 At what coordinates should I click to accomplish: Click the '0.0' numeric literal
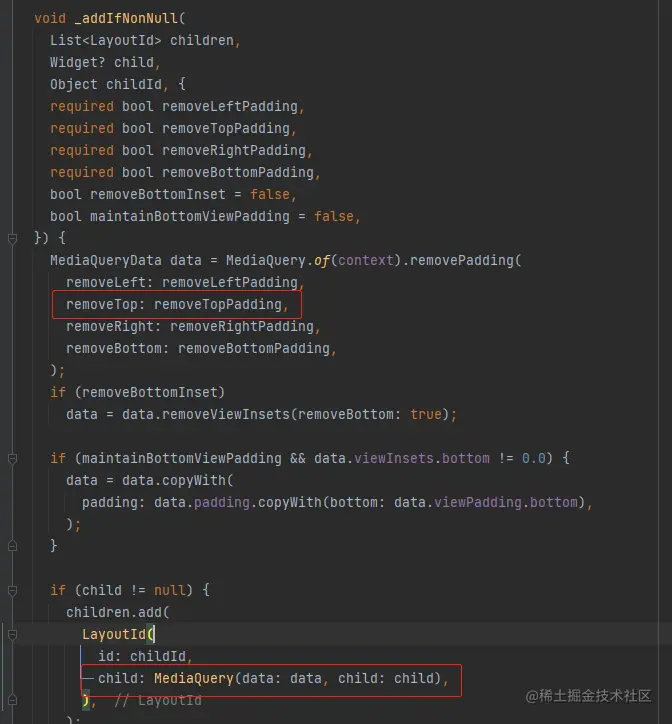[533, 459]
